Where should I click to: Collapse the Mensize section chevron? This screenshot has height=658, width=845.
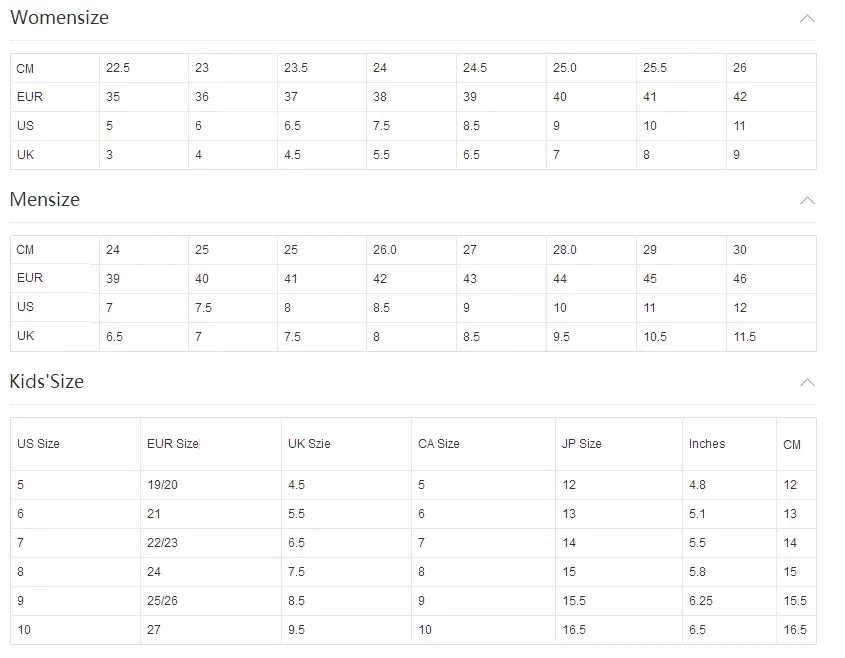click(x=807, y=200)
